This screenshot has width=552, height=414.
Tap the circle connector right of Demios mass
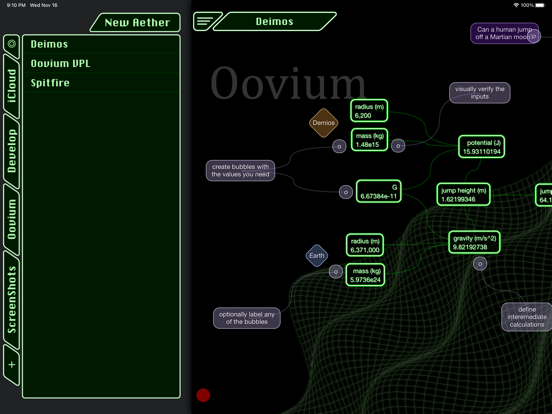point(398,146)
